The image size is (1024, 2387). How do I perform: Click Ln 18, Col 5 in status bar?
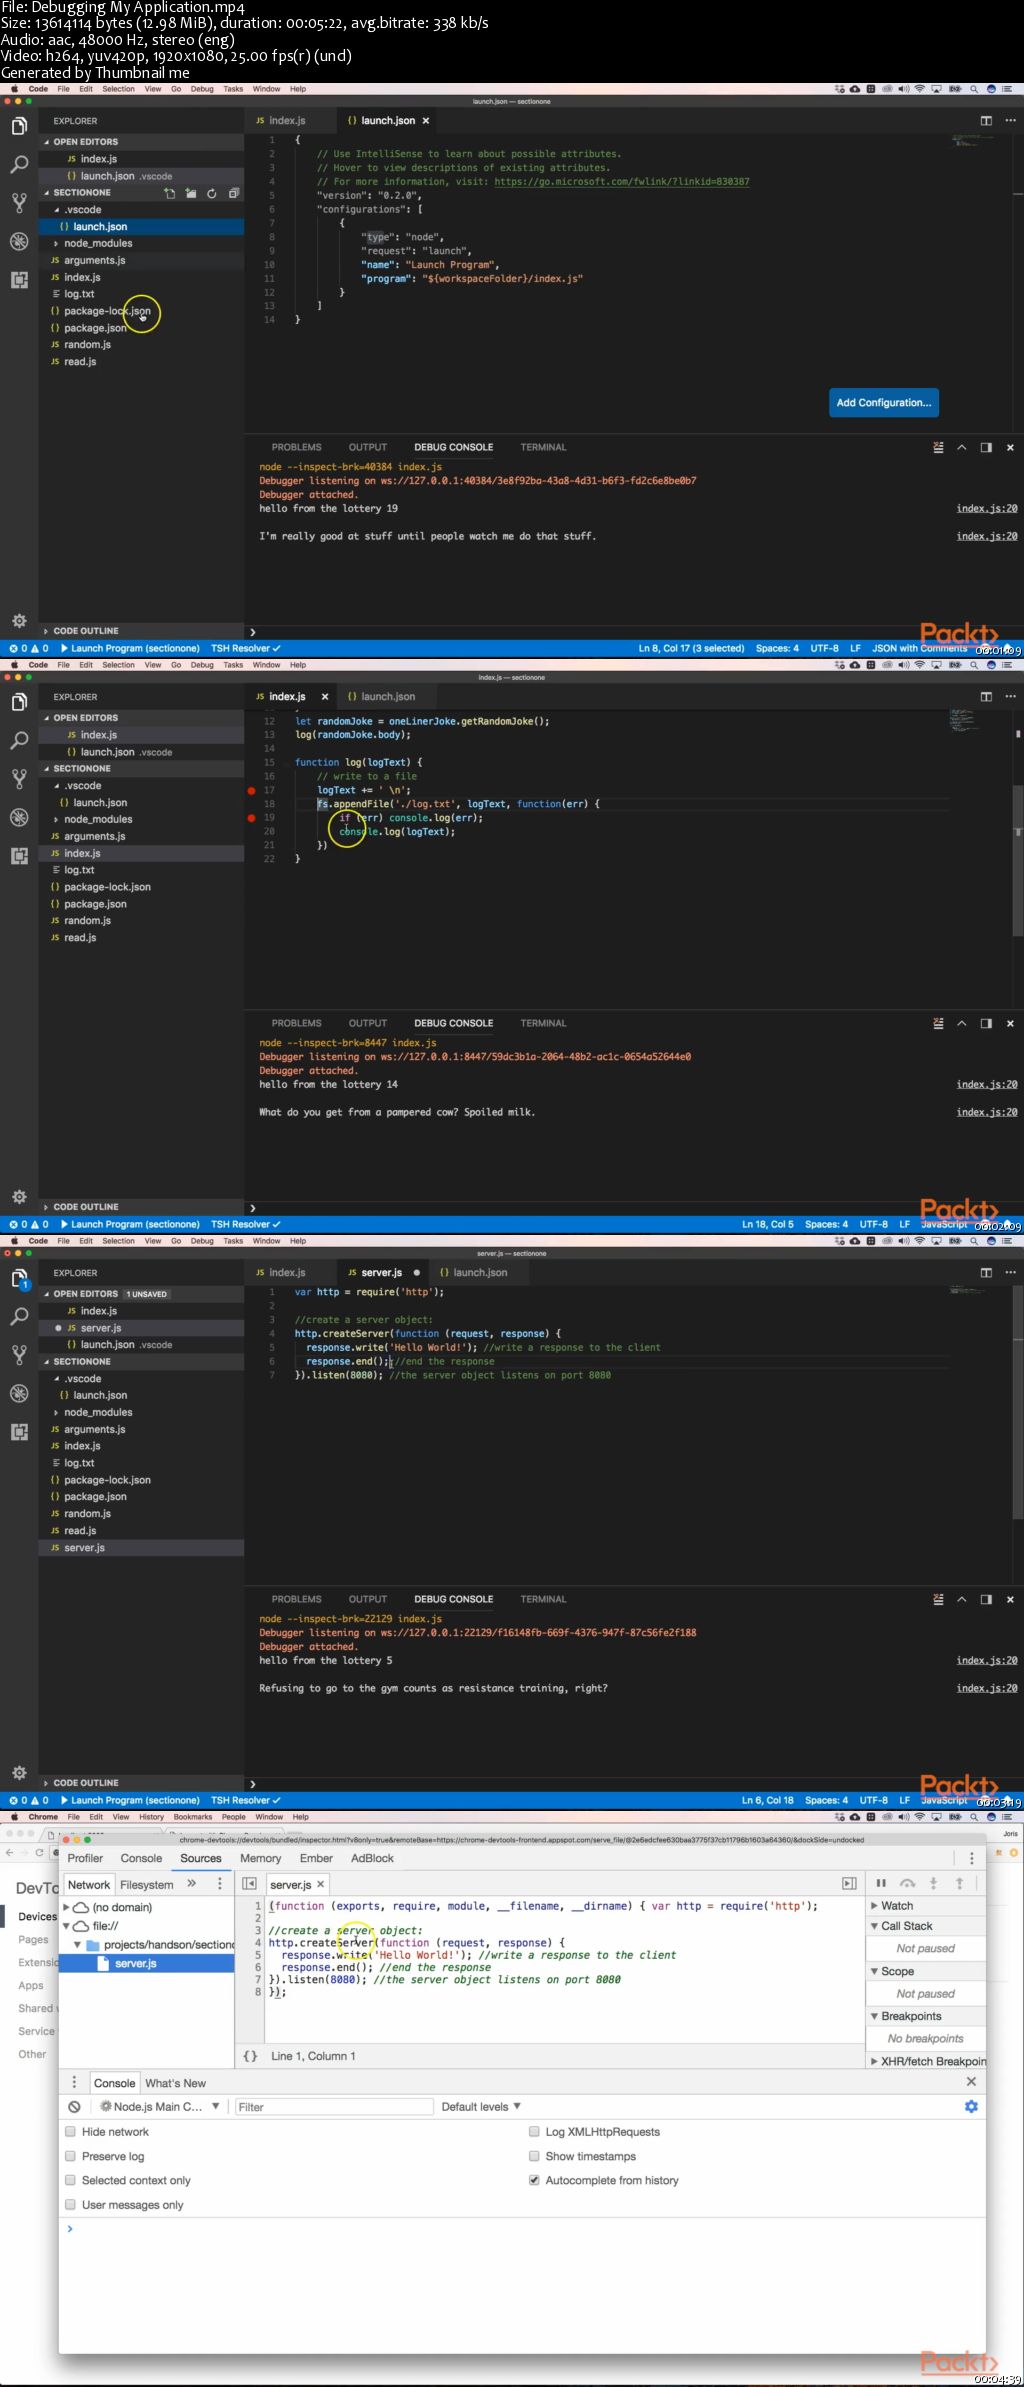pos(767,1224)
